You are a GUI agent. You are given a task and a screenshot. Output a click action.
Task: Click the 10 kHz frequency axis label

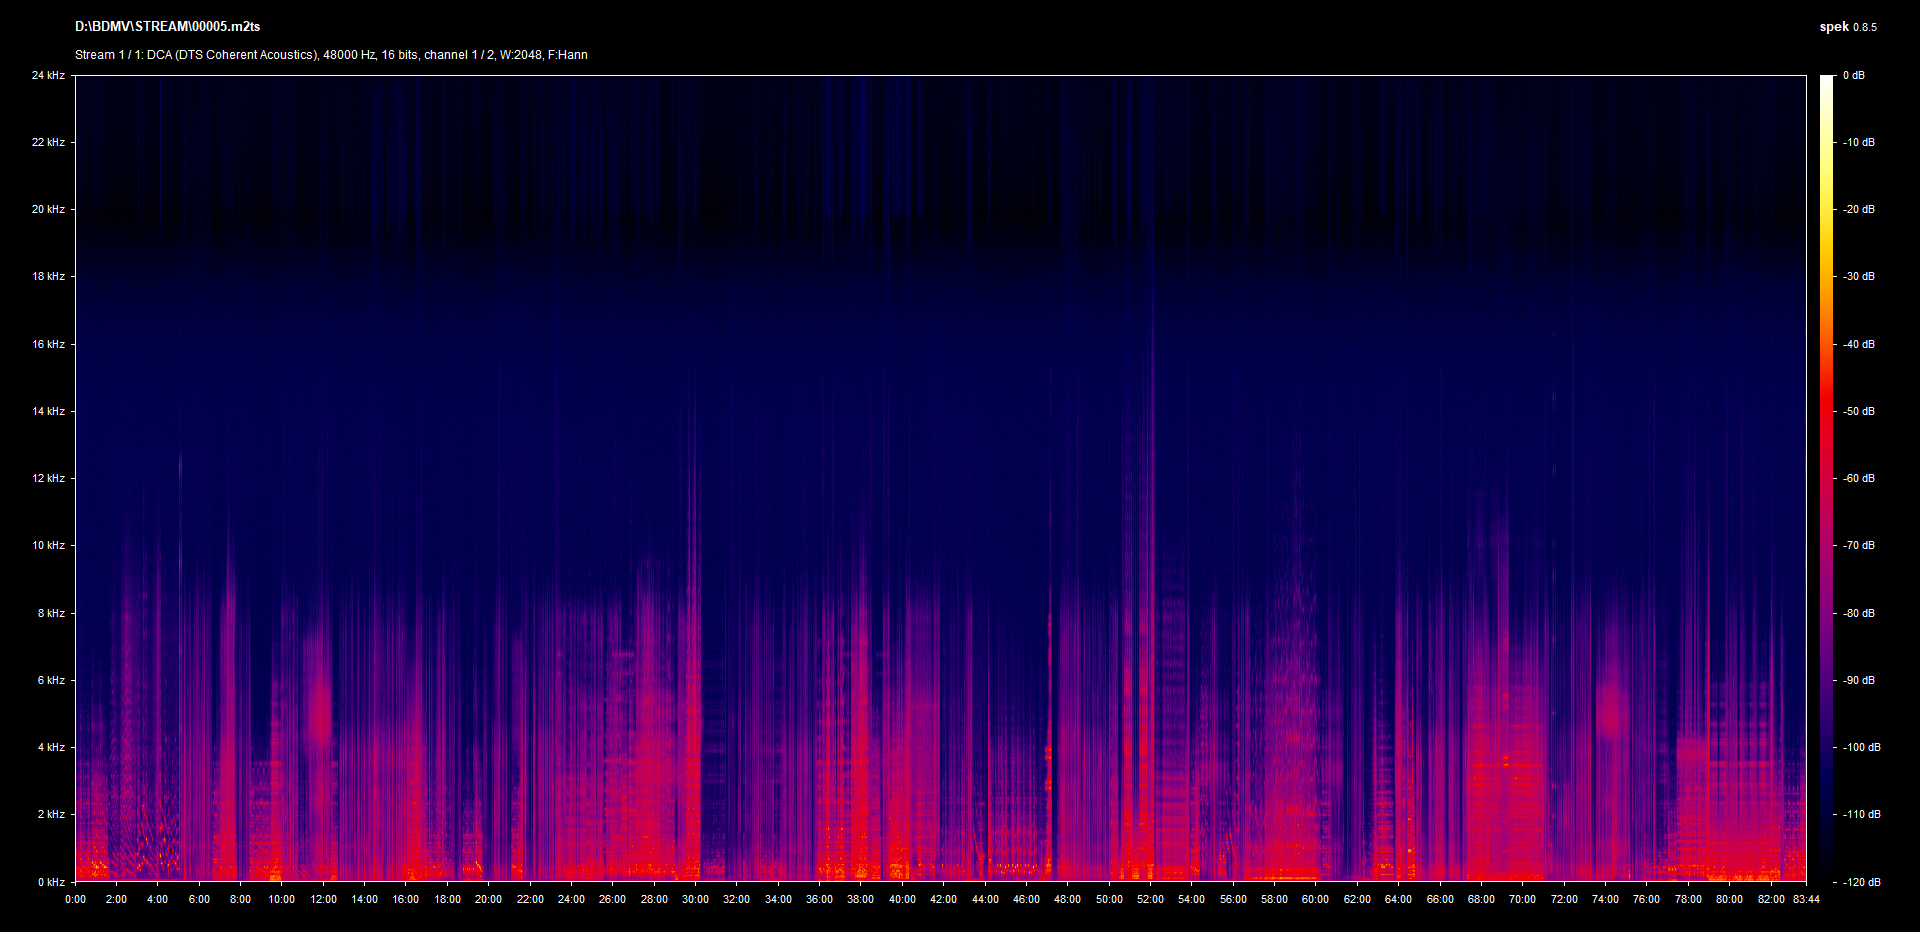[48, 545]
